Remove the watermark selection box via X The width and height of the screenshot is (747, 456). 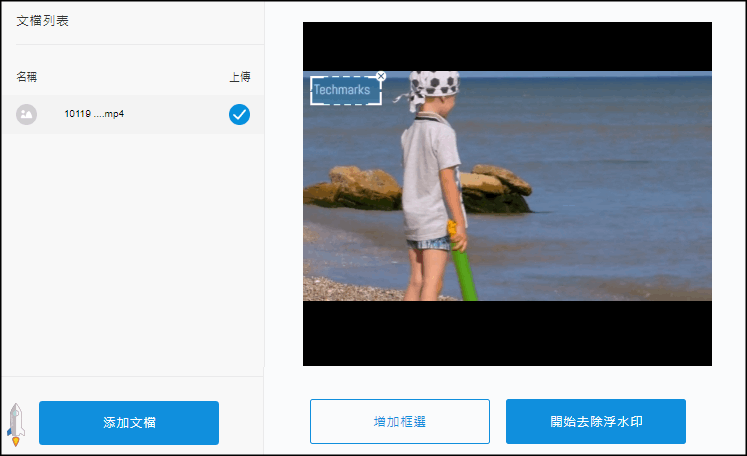(x=381, y=76)
